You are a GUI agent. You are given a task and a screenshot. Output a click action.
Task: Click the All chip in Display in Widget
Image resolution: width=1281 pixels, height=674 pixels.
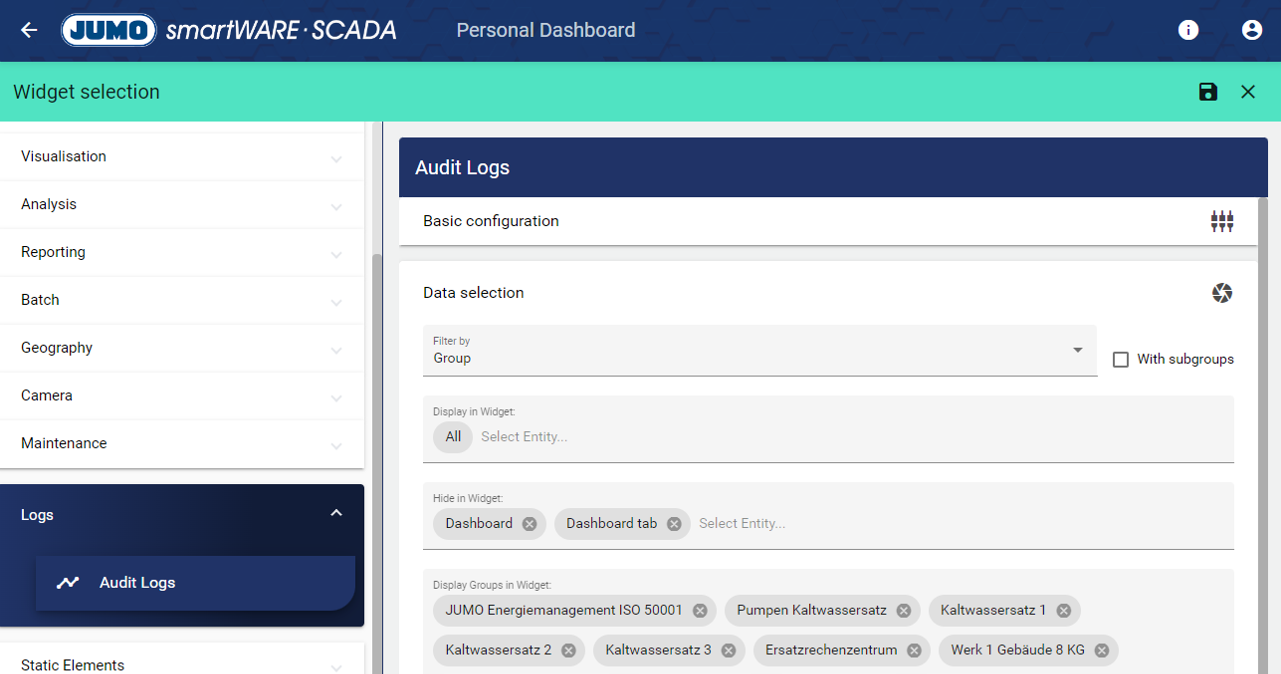click(453, 437)
